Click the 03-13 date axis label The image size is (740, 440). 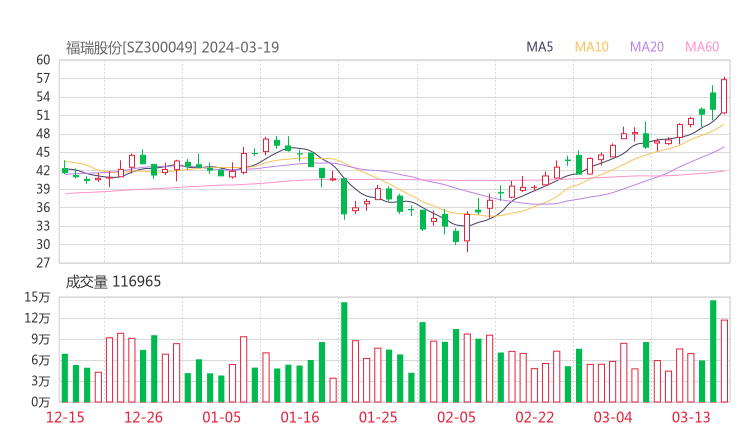click(x=691, y=417)
